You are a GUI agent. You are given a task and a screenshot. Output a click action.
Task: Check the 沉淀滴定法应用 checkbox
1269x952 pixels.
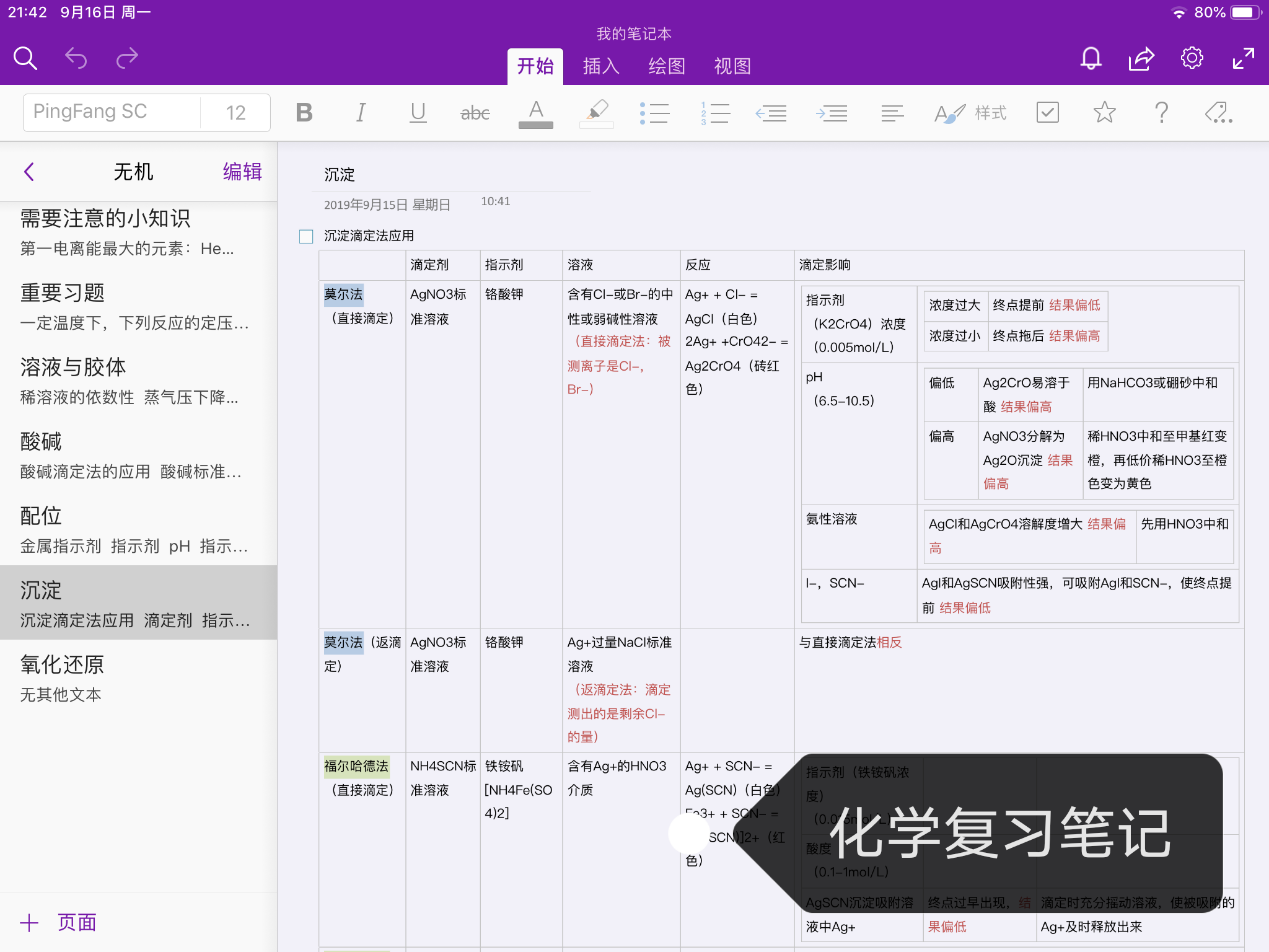point(306,236)
